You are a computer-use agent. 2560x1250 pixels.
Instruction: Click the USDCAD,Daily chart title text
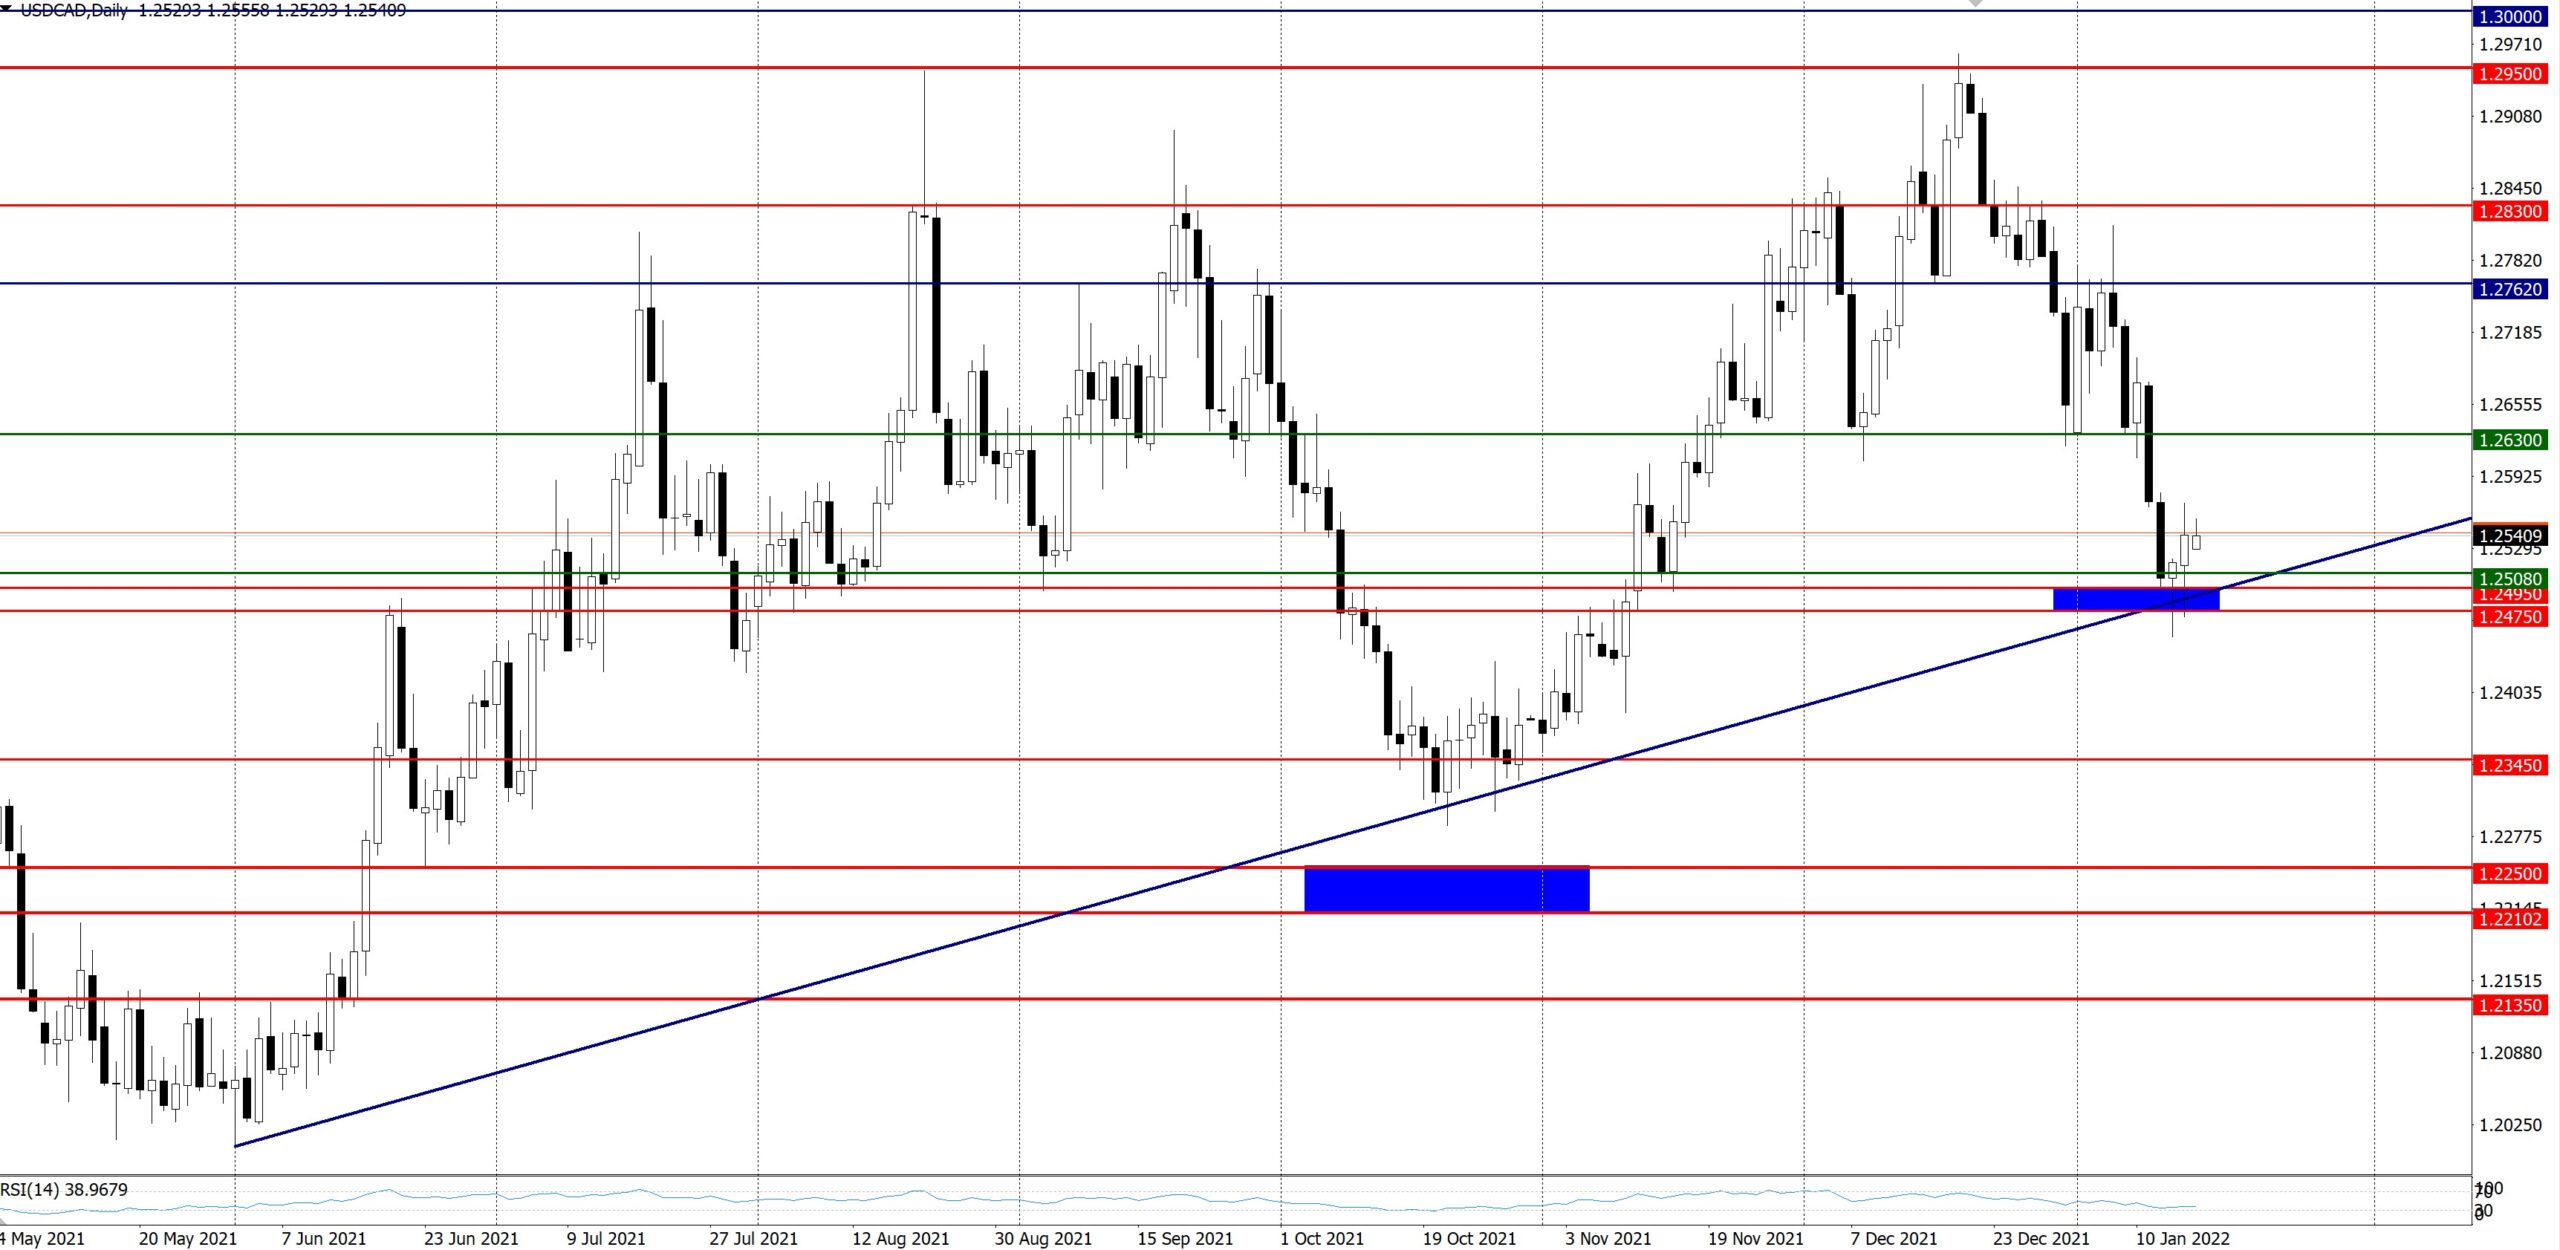click(x=74, y=10)
